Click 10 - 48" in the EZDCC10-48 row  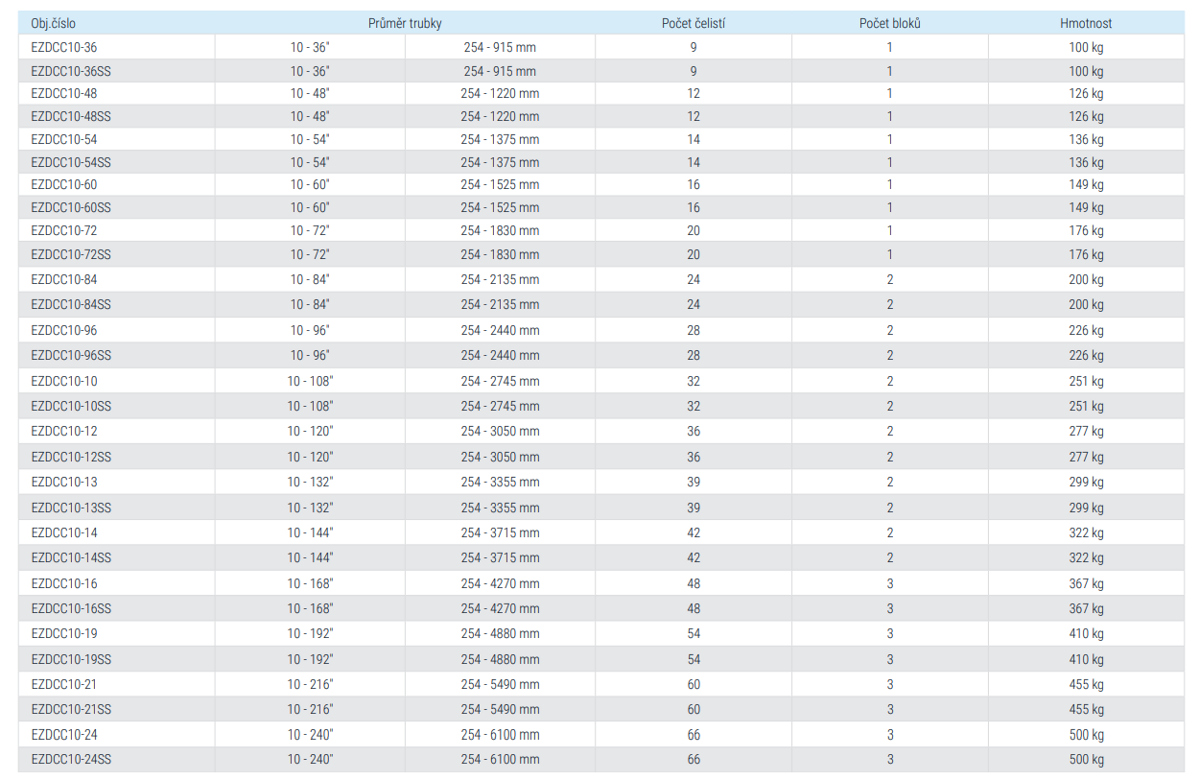[x=310, y=93]
